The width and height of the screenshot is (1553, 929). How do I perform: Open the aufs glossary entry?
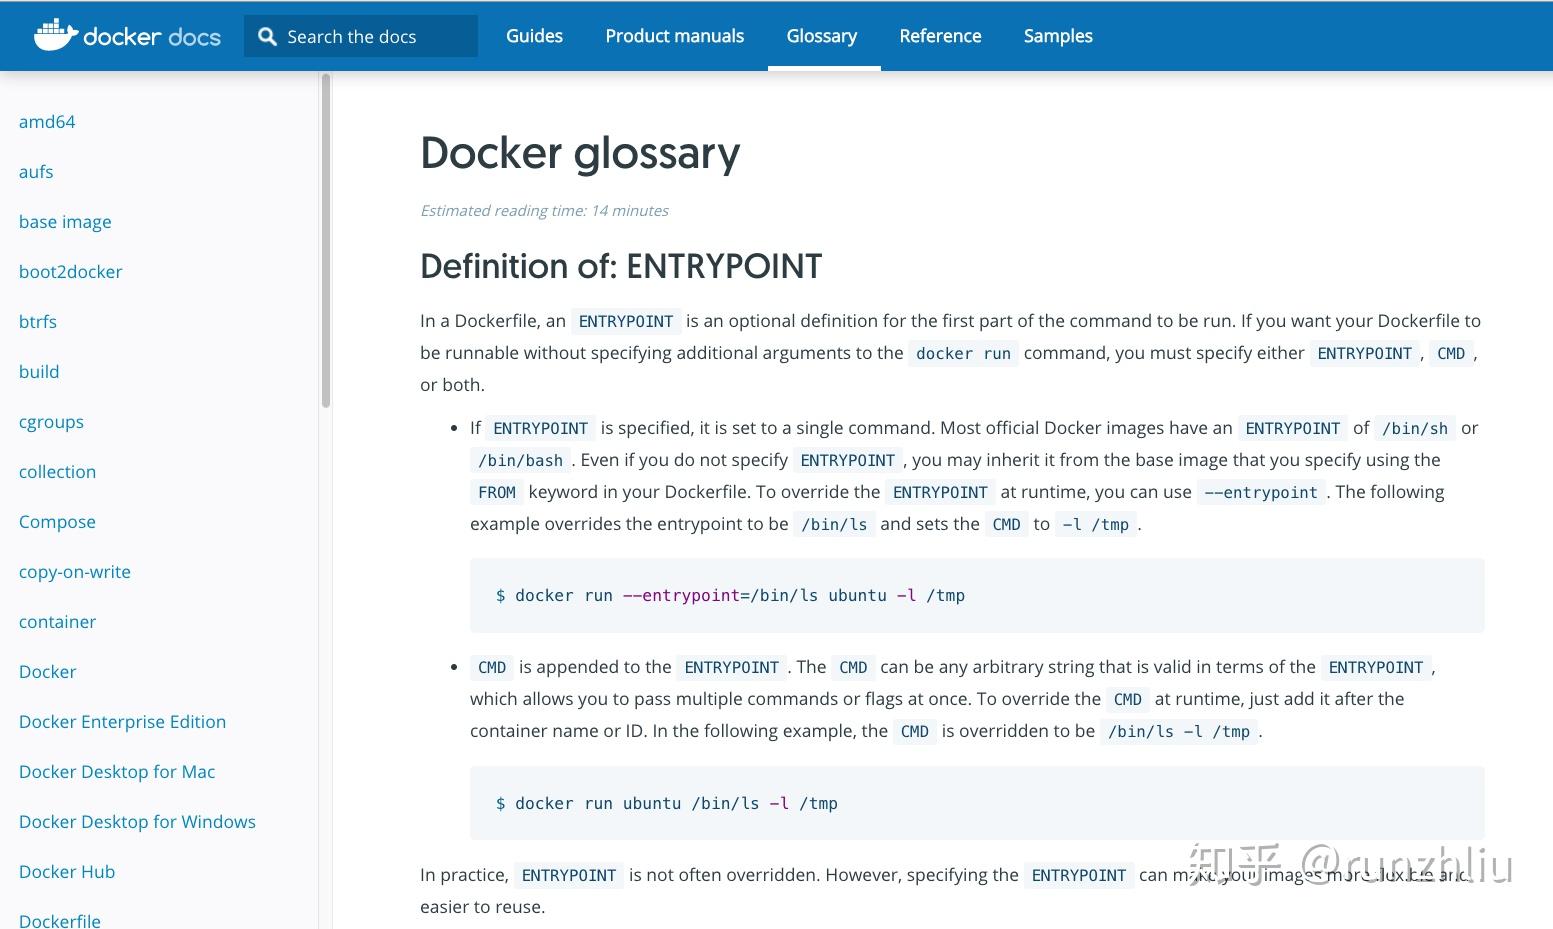pos(35,171)
